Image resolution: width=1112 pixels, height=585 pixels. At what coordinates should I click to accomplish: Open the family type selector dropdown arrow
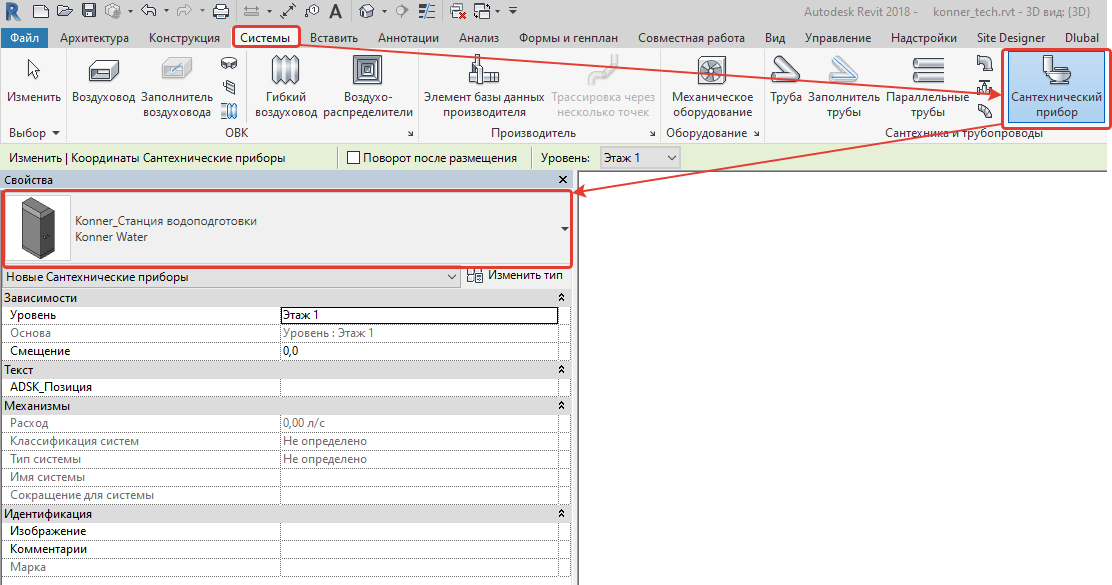[x=565, y=229]
